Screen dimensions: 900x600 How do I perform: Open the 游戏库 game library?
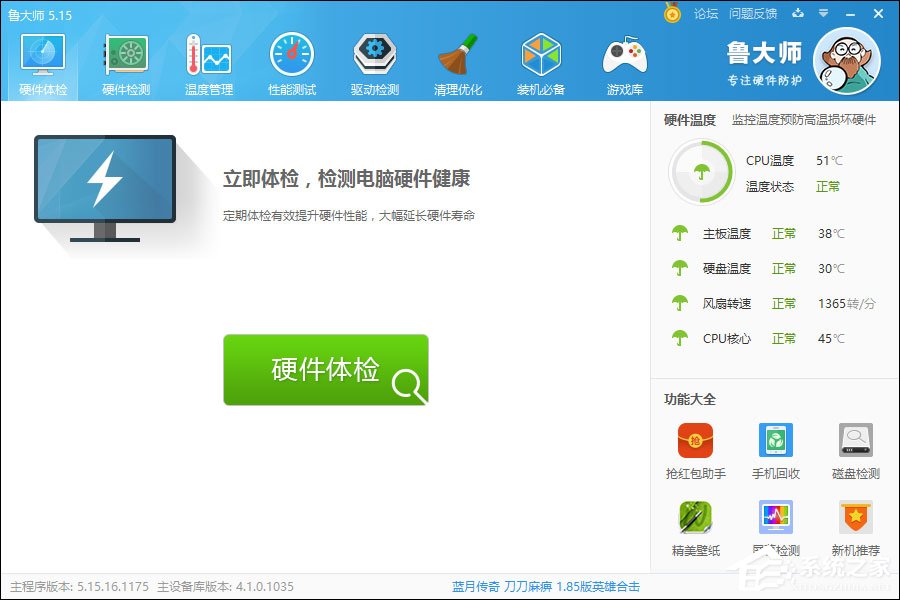pos(623,60)
